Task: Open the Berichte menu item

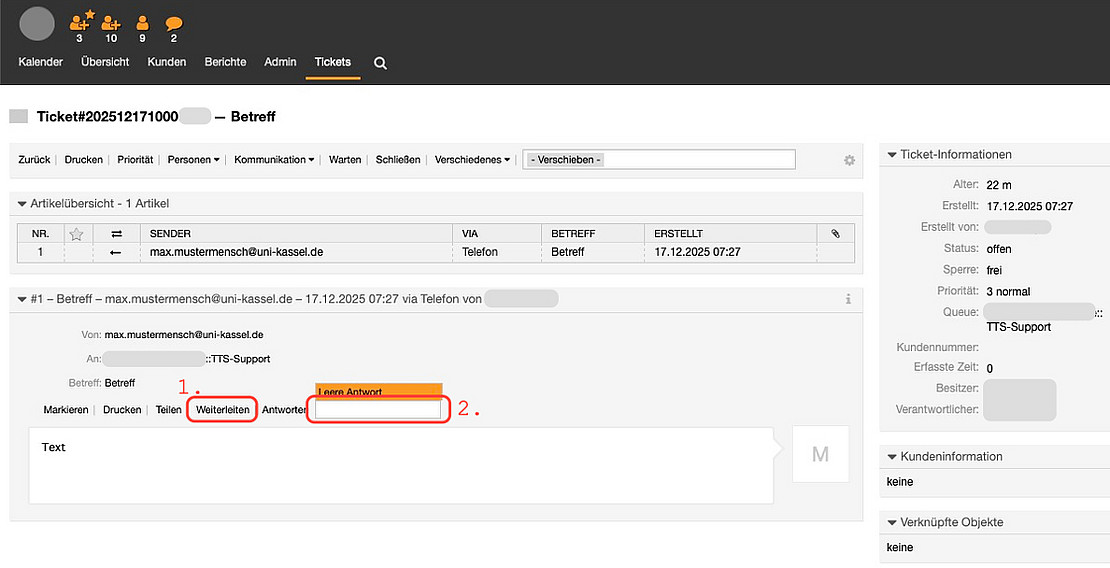Action: coord(225,62)
